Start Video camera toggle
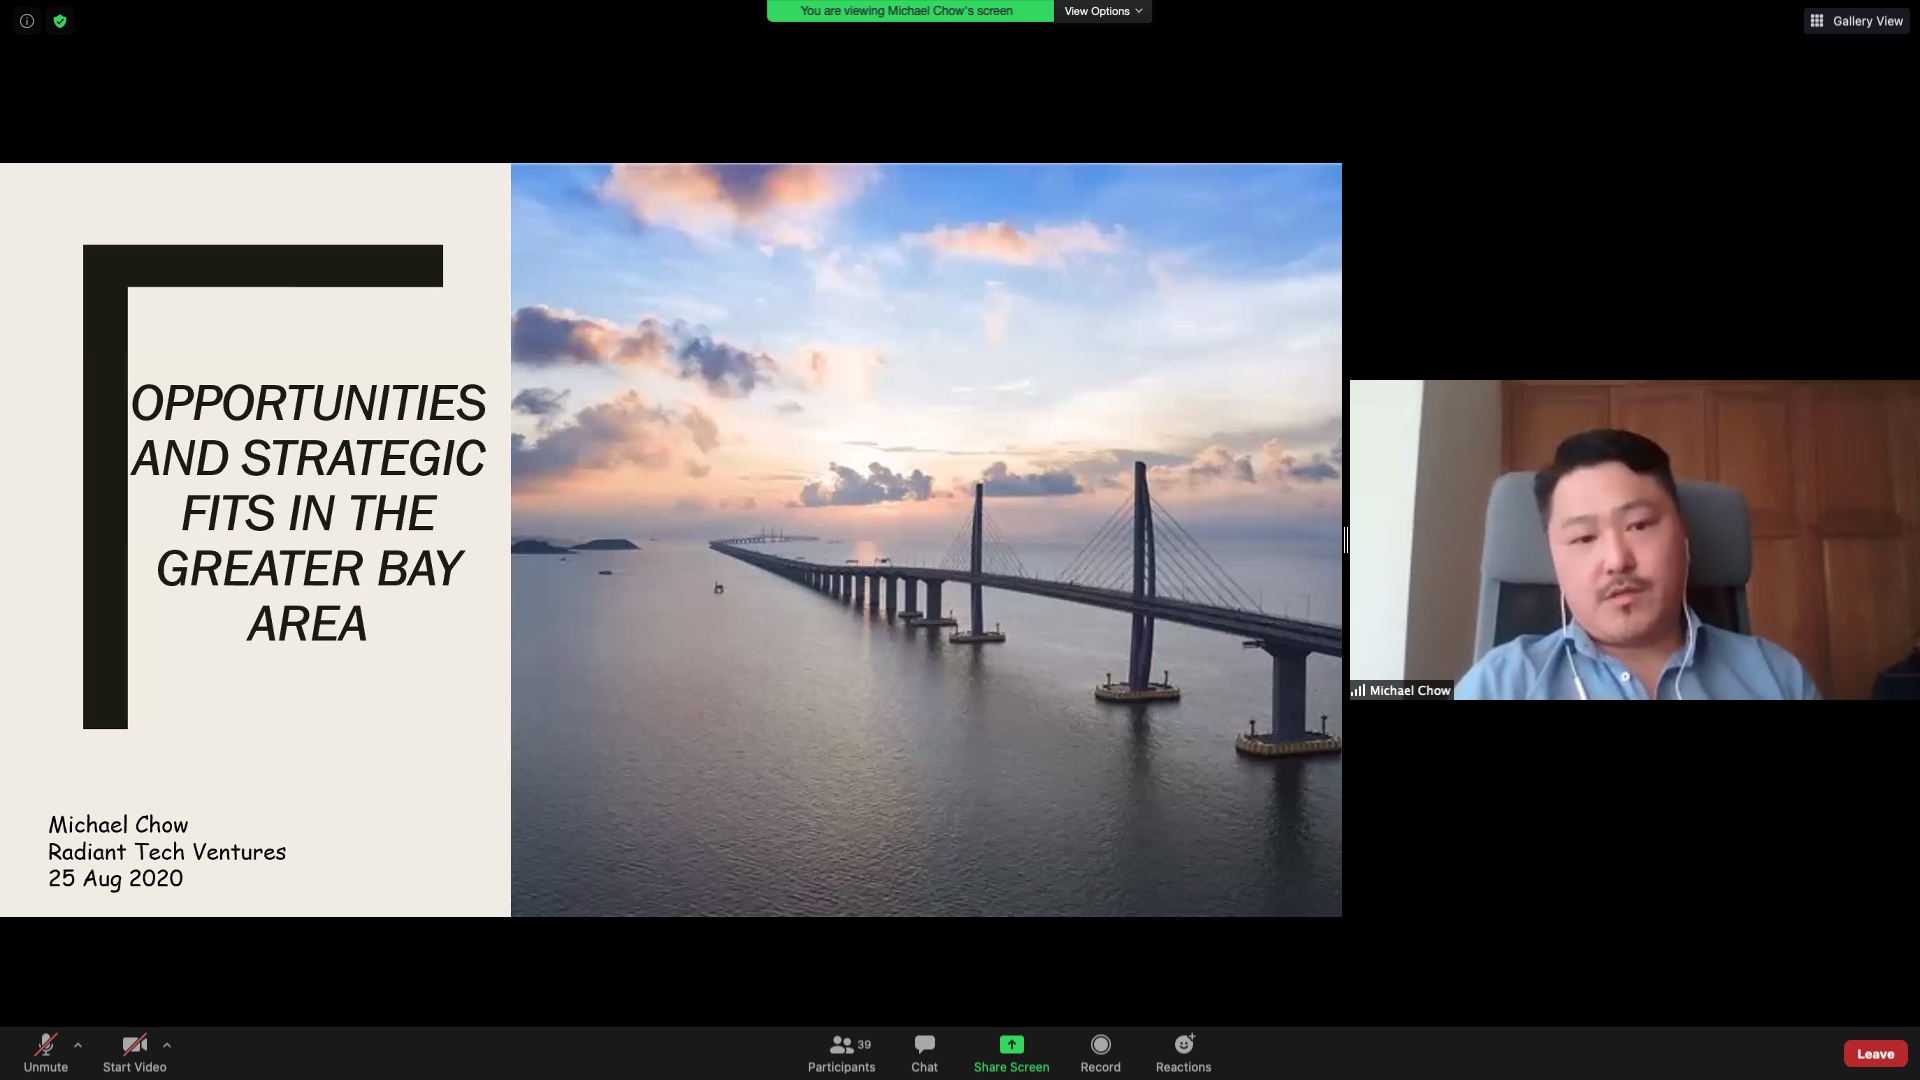Image resolution: width=1920 pixels, height=1080 pixels. tap(134, 1045)
